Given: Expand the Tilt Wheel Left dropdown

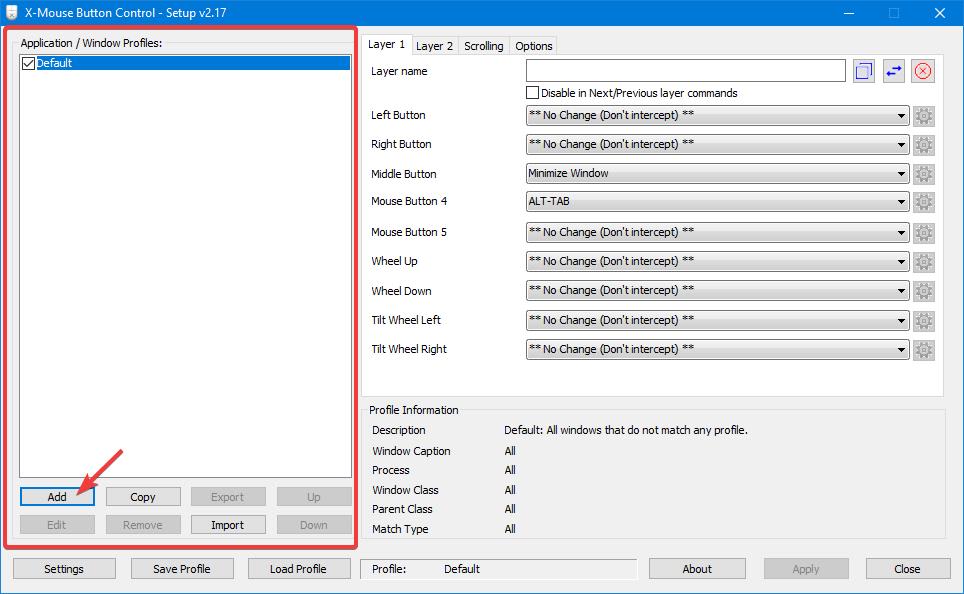Looking at the screenshot, I should [717, 320].
